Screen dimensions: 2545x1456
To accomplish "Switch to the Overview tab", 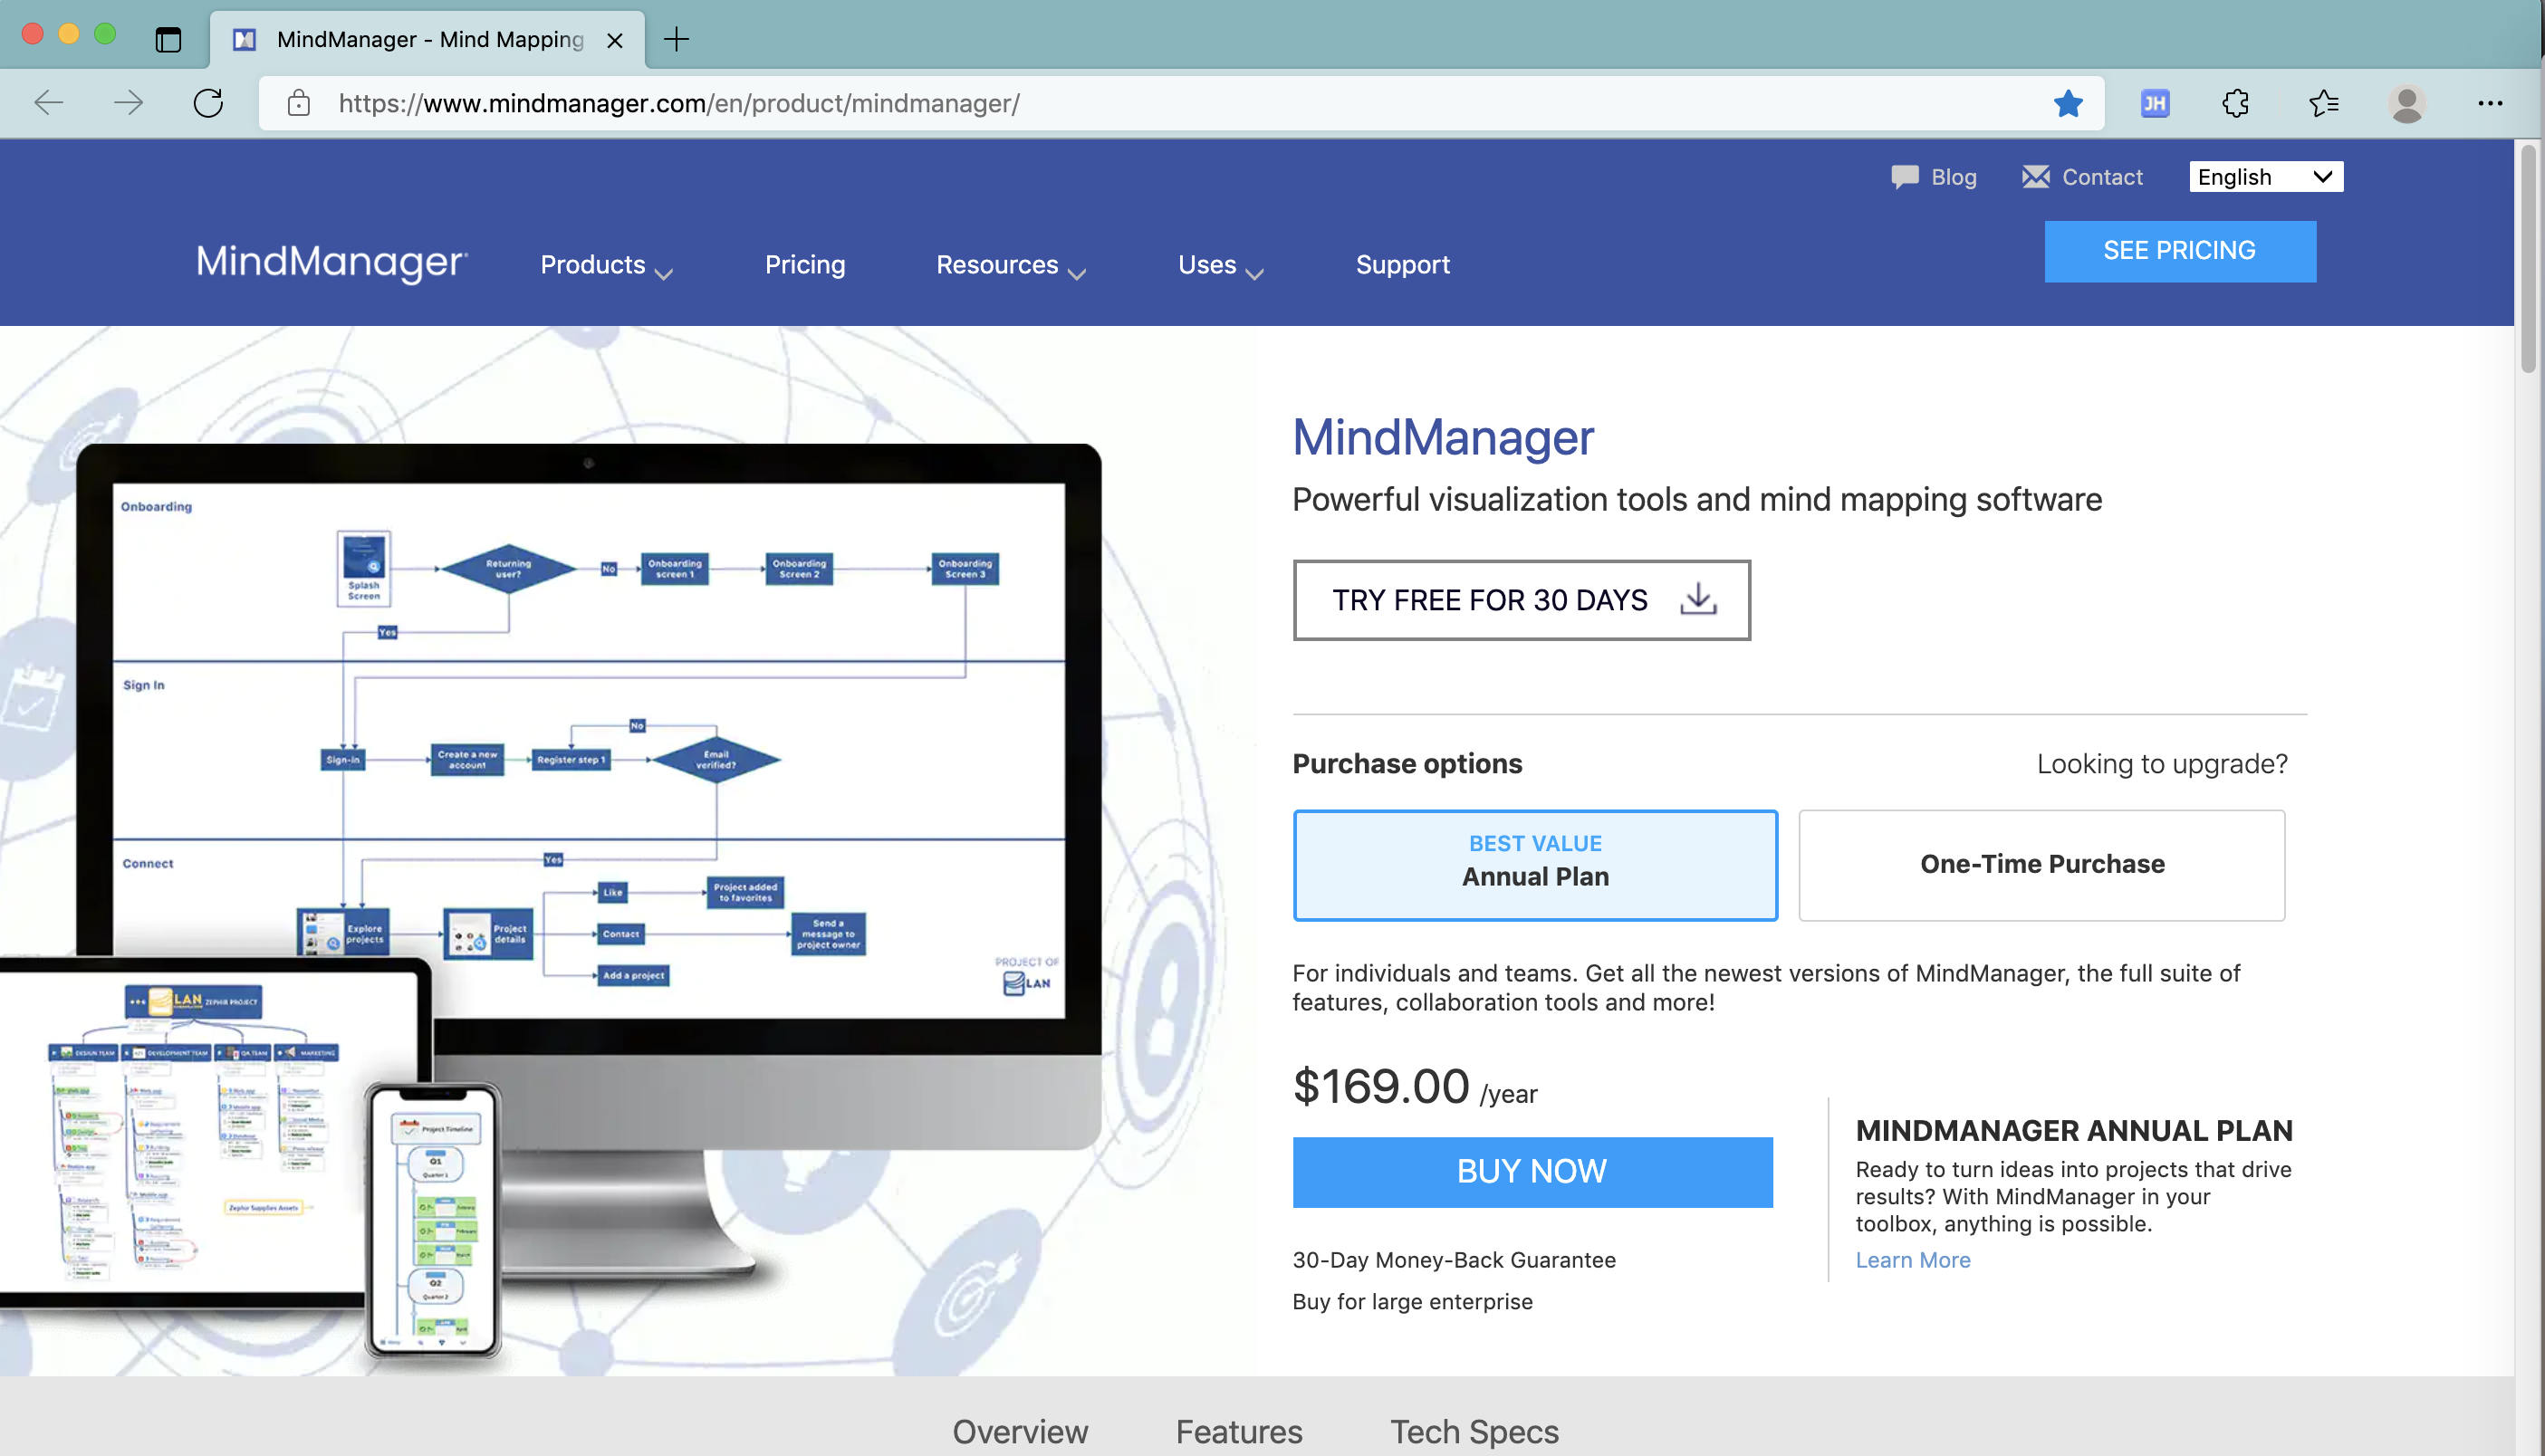I will [x=1019, y=1431].
